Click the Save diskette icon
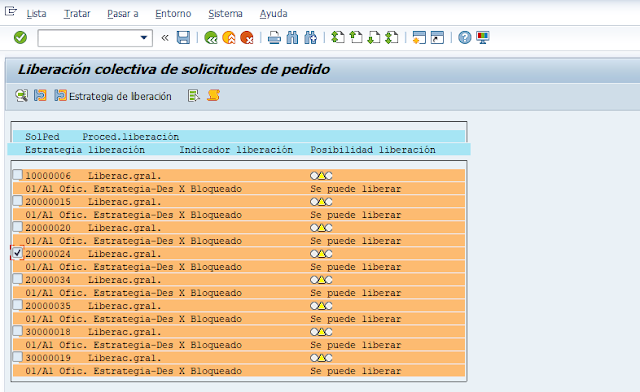Viewport: 640px width, 392px height. point(183,38)
